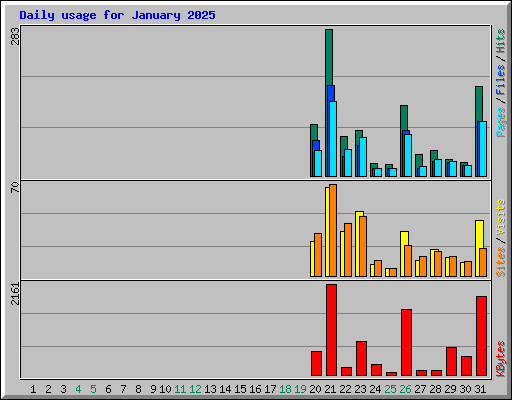The height and width of the screenshot is (400, 512).
Task: Click the cyan Pages bar for day 26
Action: (408, 155)
